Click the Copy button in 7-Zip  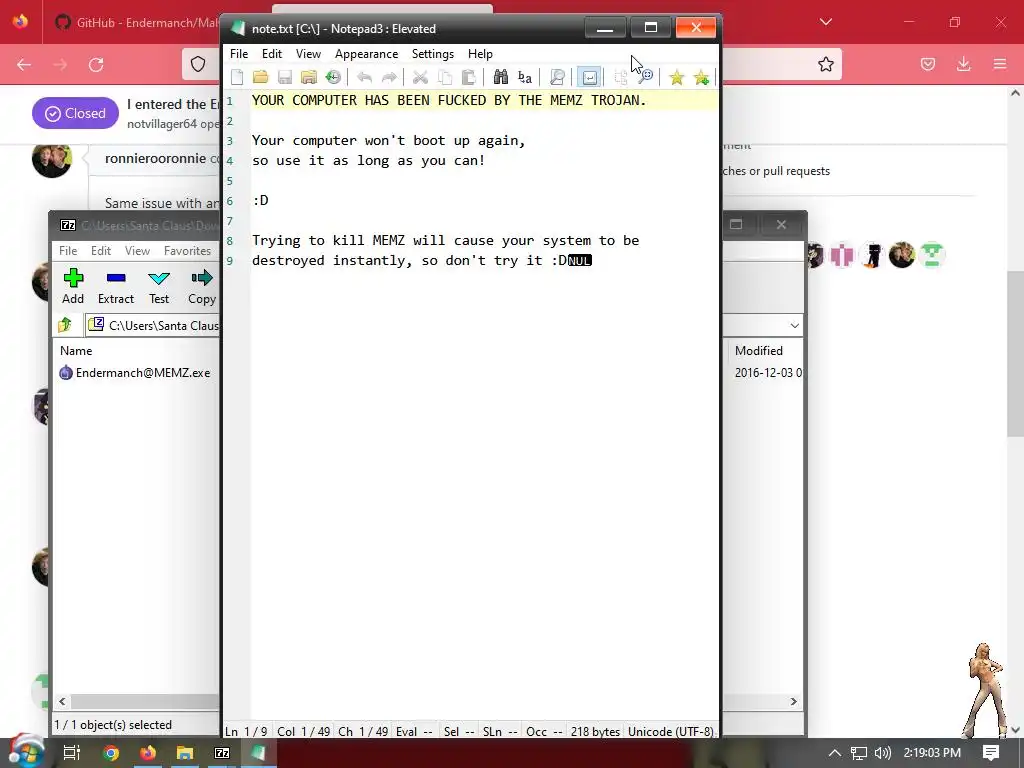[202, 286]
